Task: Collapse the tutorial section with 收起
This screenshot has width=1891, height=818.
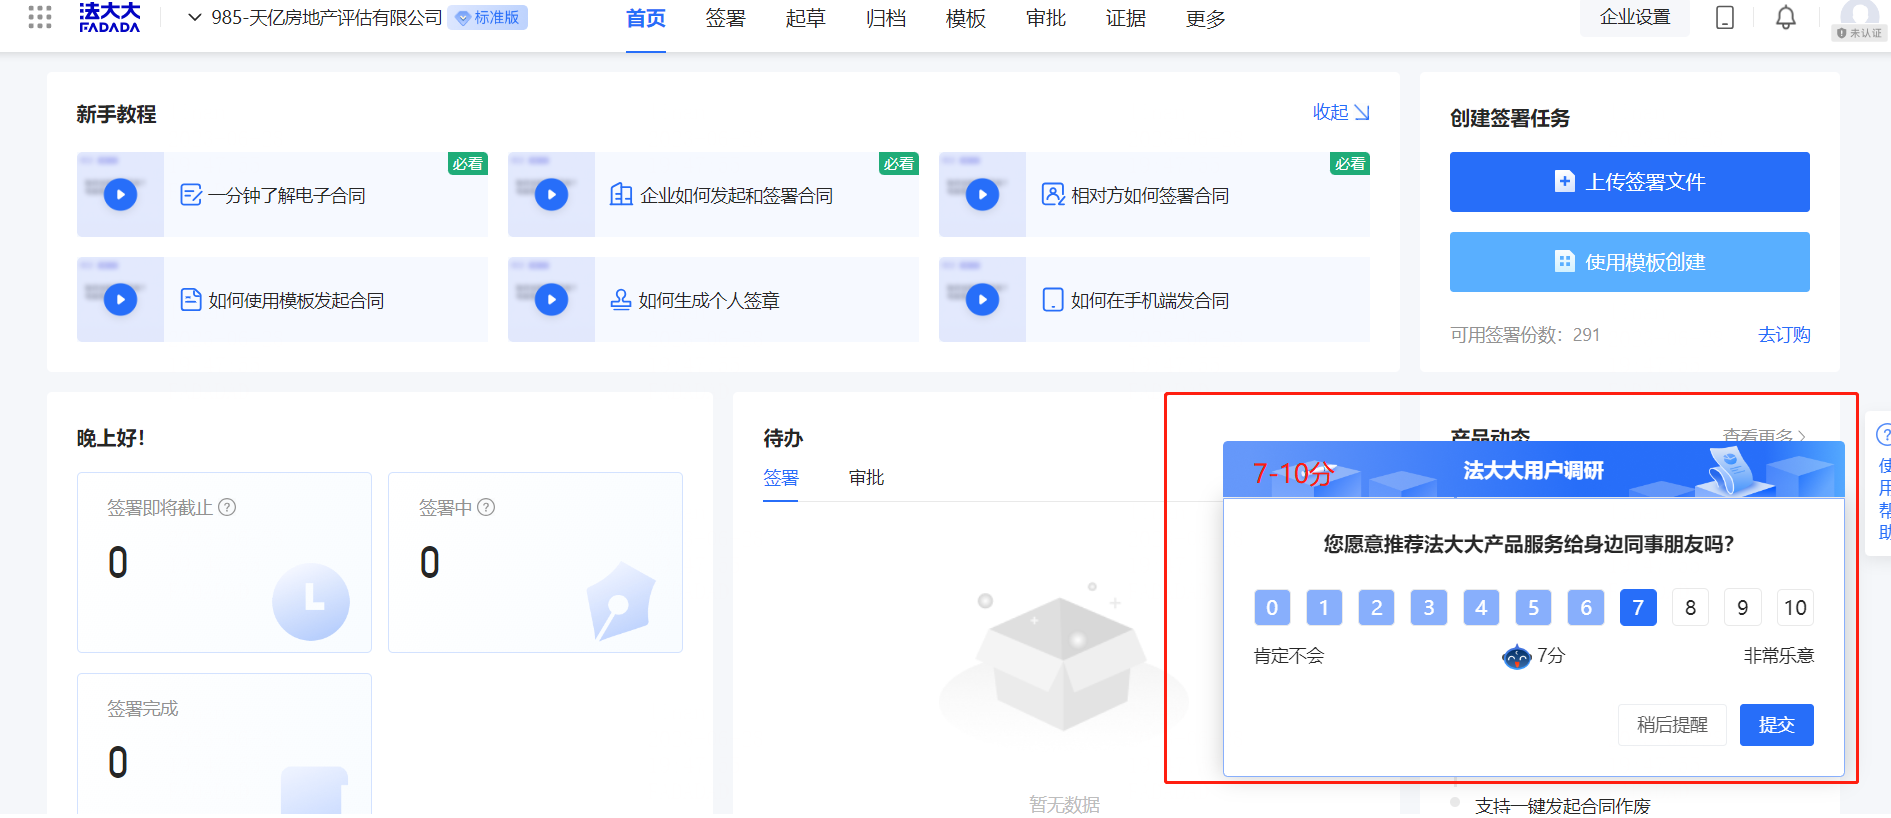Action: [x=1341, y=112]
